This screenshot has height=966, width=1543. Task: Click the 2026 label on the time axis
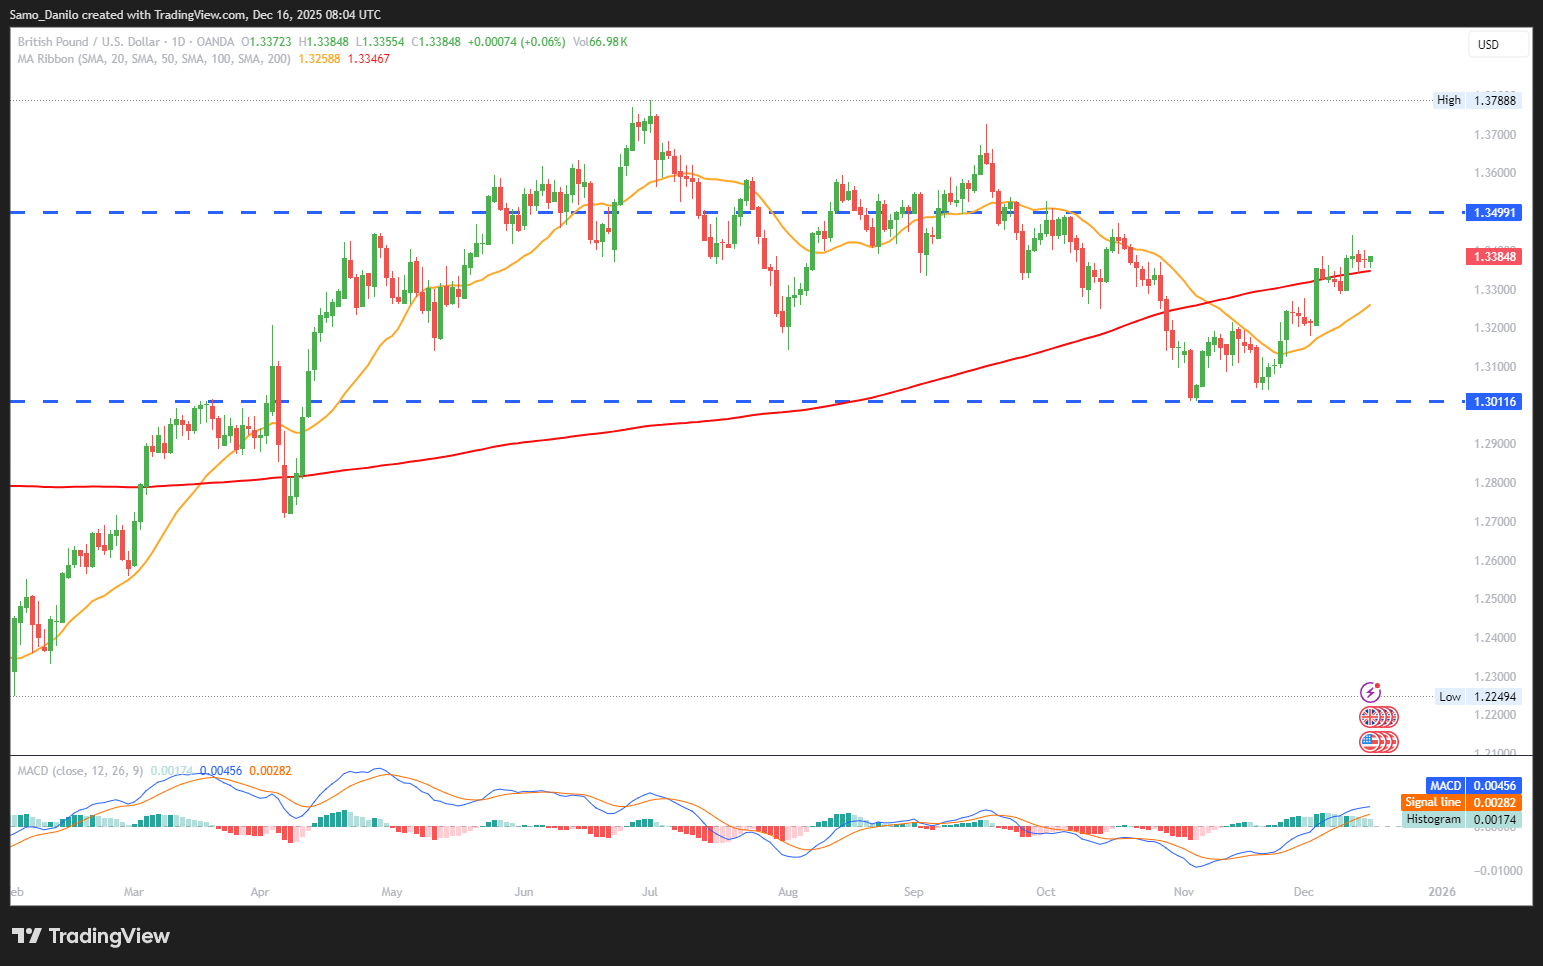pyautogui.click(x=1441, y=892)
